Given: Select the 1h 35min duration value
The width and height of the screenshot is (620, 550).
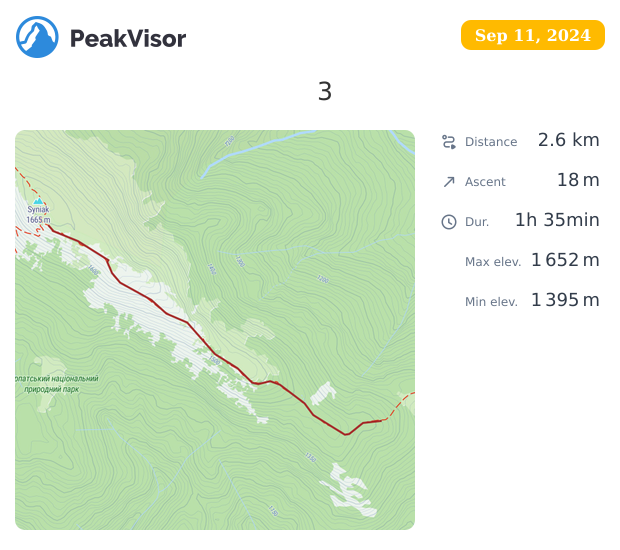Looking at the screenshot, I should tap(557, 220).
